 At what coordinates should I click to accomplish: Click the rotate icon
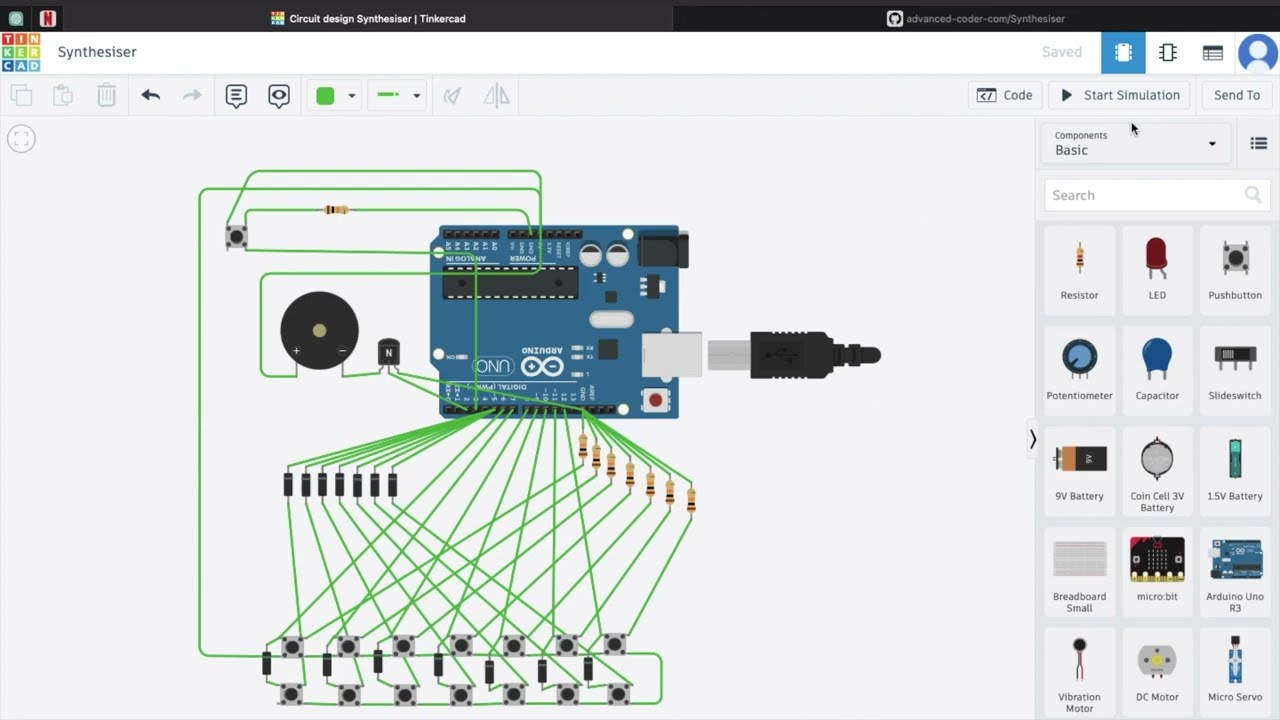coord(452,95)
